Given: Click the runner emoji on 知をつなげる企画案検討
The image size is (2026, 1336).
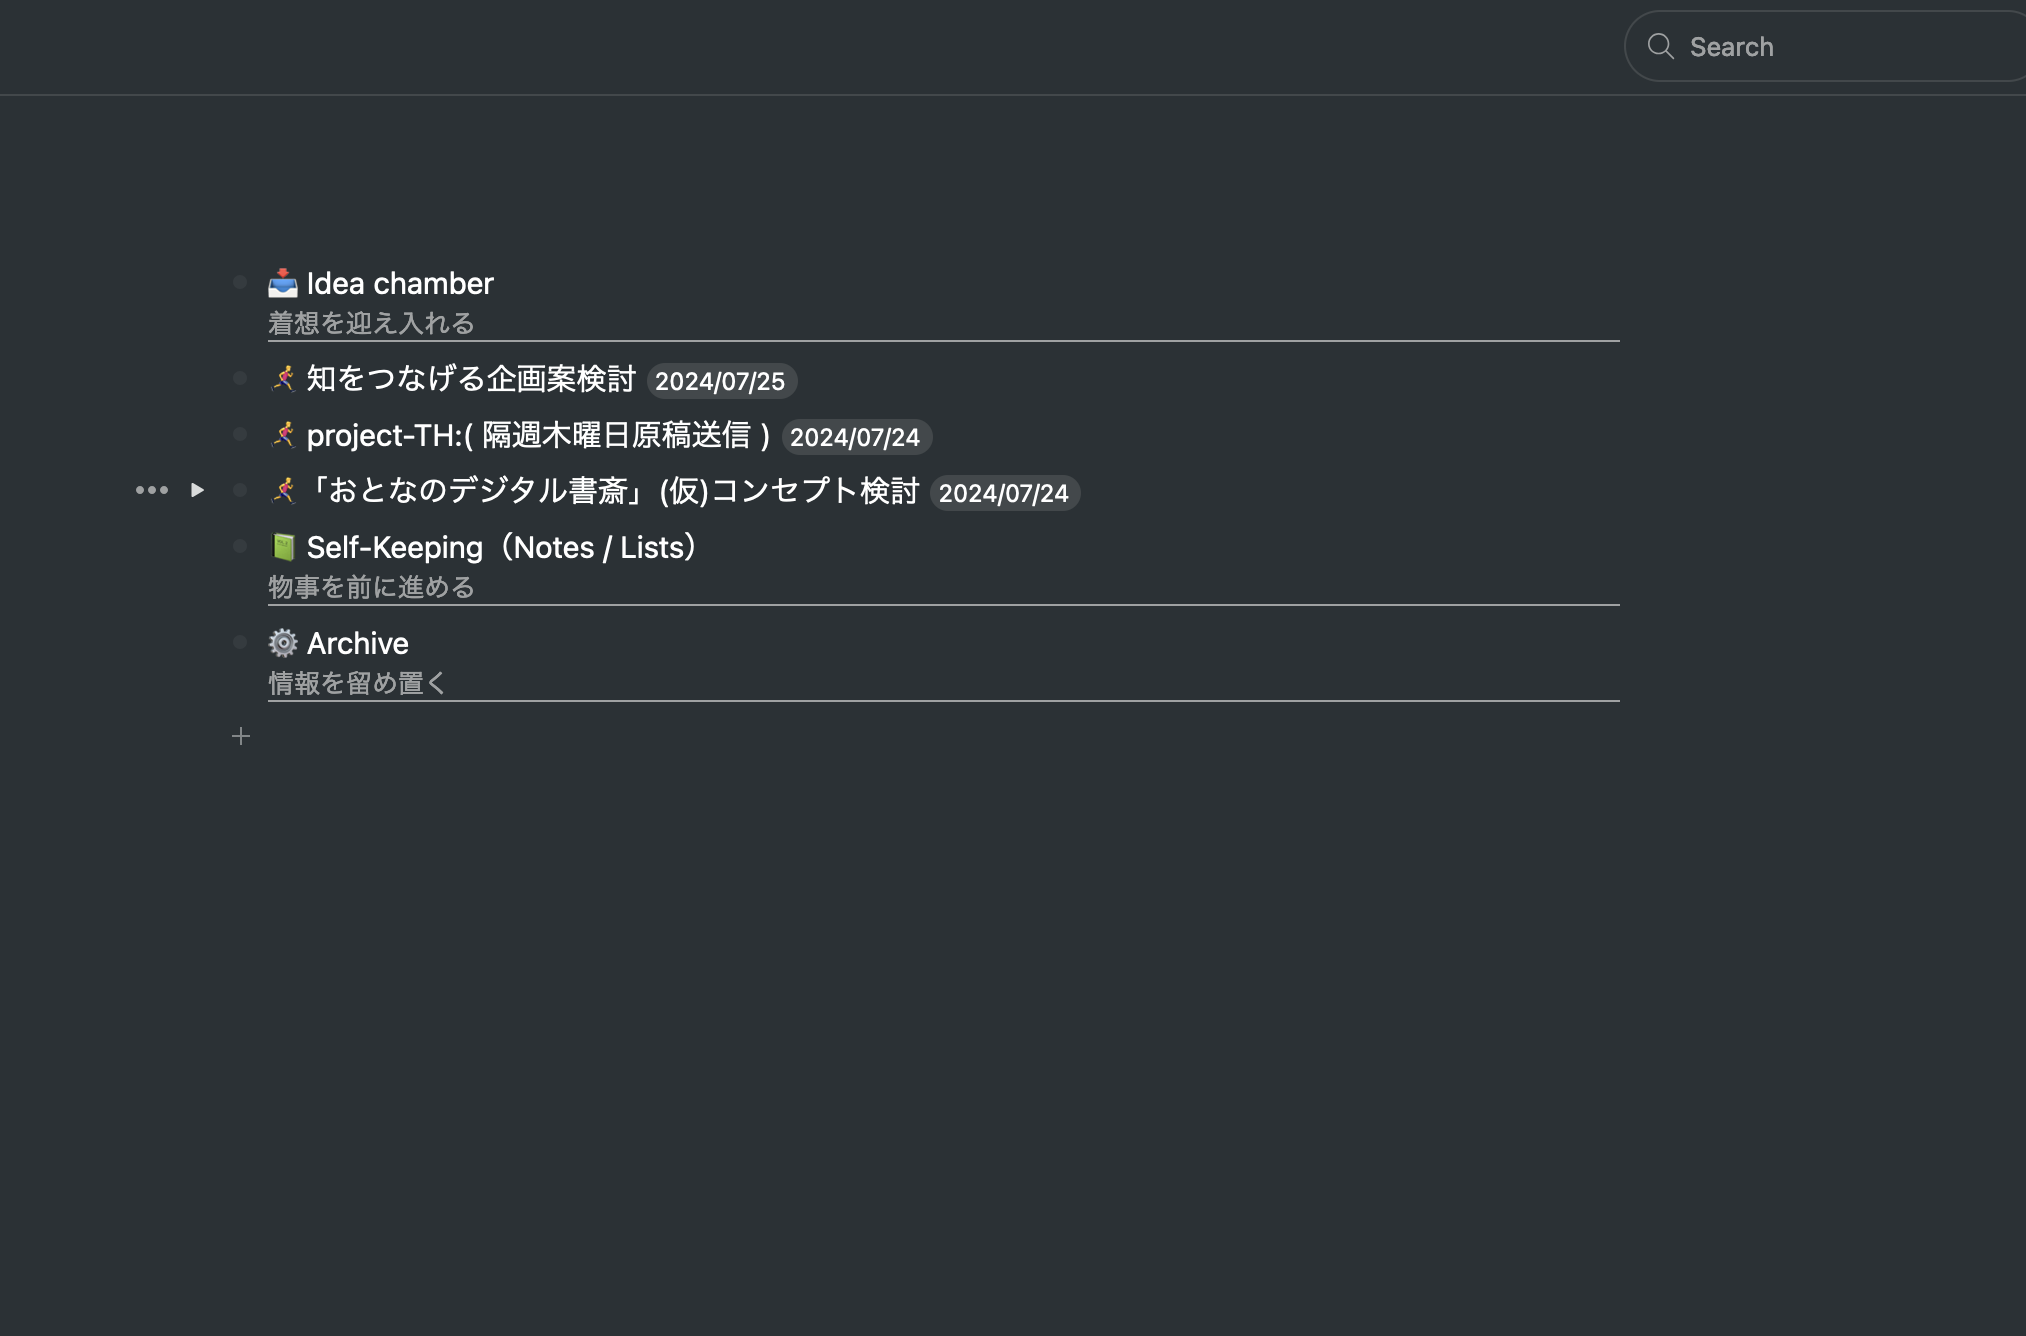Looking at the screenshot, I should point(284,379).
